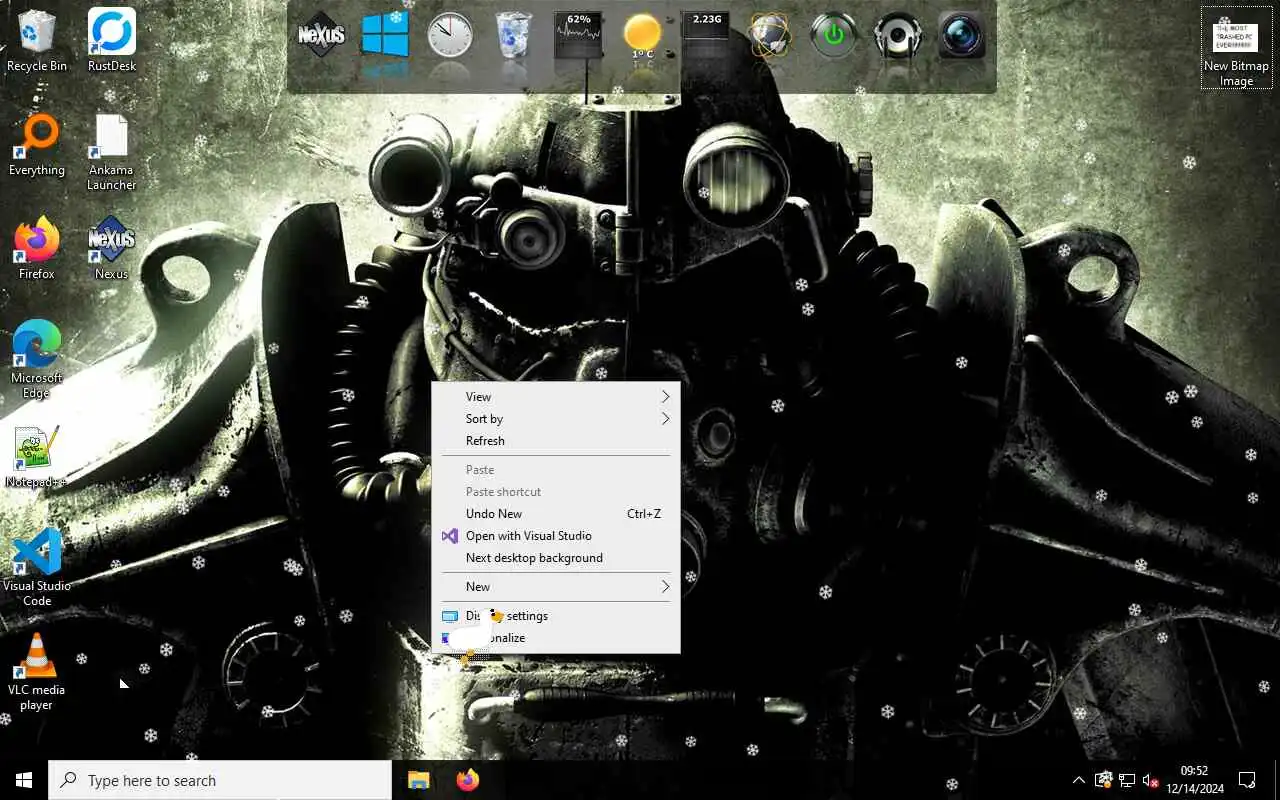Image resolution: width=1280 pixels, height=800 pixels.
Task: Open the Windows Start menu
Action: (x=24, y=780)
